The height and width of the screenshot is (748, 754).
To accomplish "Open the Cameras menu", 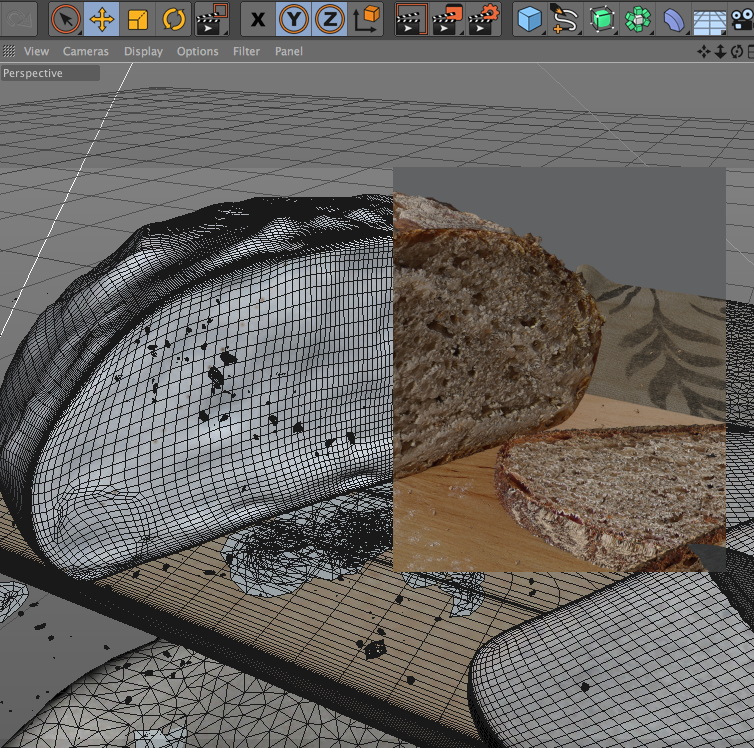I will point(86,51).
